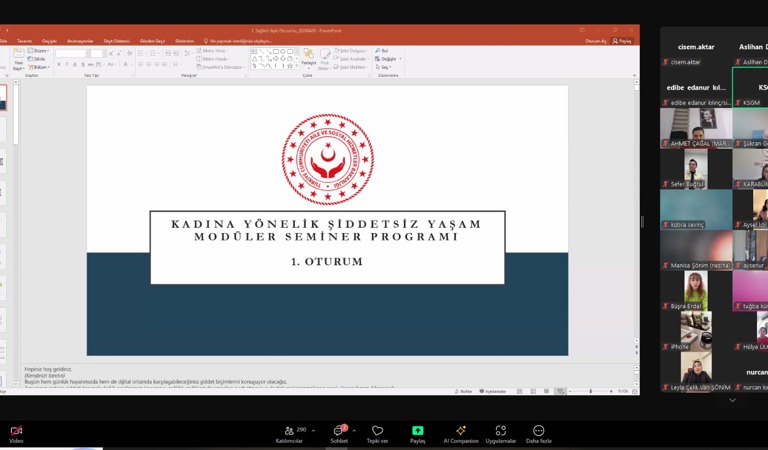Select the rectangle shape in shapes gallery
This screenshot has height=450, width=768.
pyautogui.click(x=276, y=51)
